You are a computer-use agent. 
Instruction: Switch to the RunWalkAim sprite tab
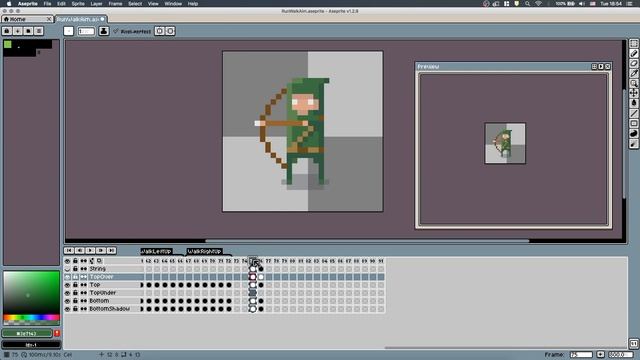(81, 19)
